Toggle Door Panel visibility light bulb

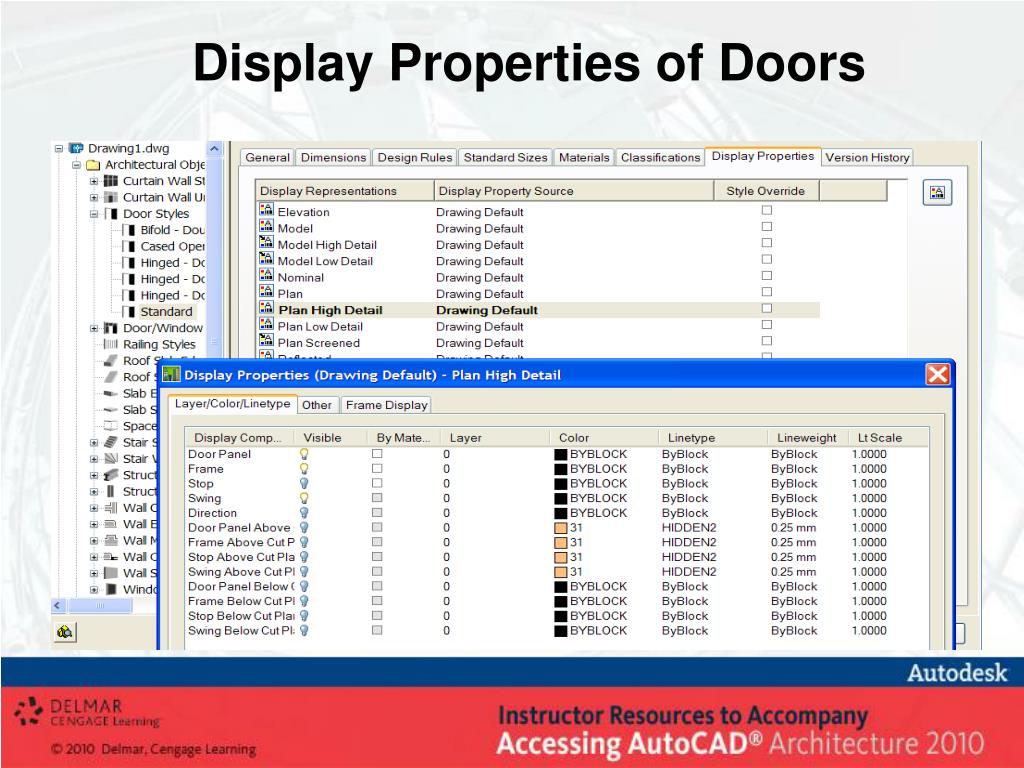pyautogui.click(x=304, y=454)
